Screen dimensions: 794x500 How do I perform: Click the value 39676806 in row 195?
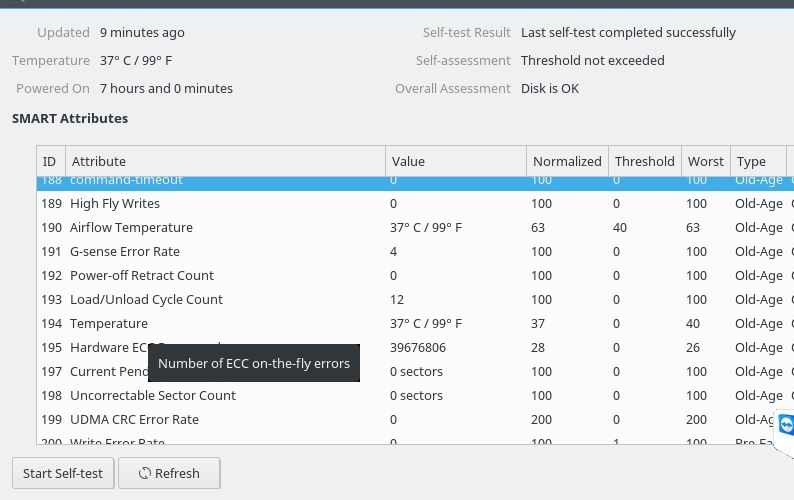point(418,347)
